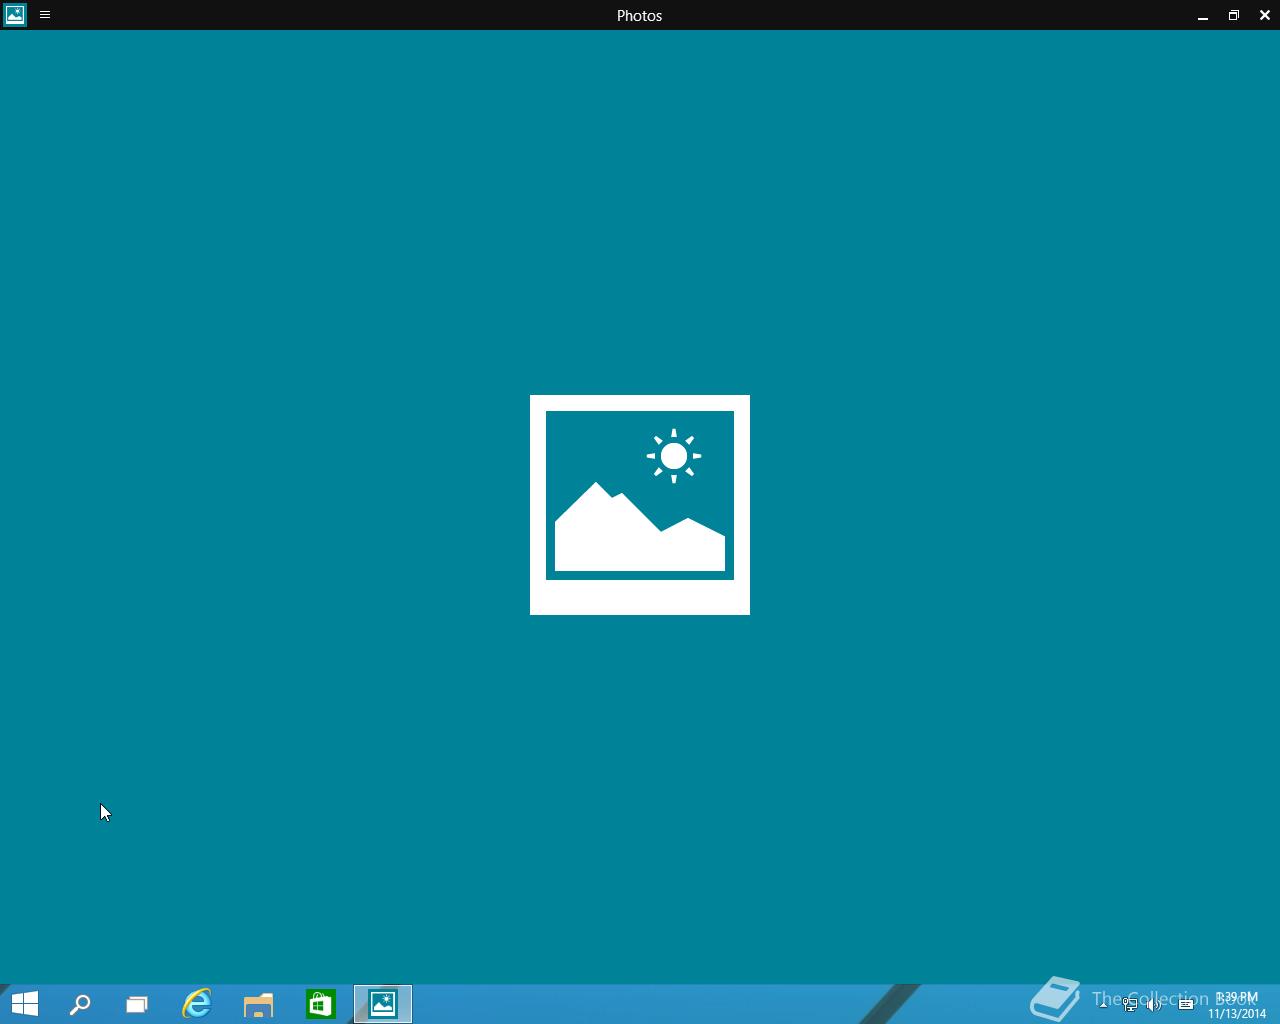Image resolution: width=1280 pixels, height=1024 pixels.
Task: Click the 11/13/2014 date in tray
Action: coord(1237,1013)
